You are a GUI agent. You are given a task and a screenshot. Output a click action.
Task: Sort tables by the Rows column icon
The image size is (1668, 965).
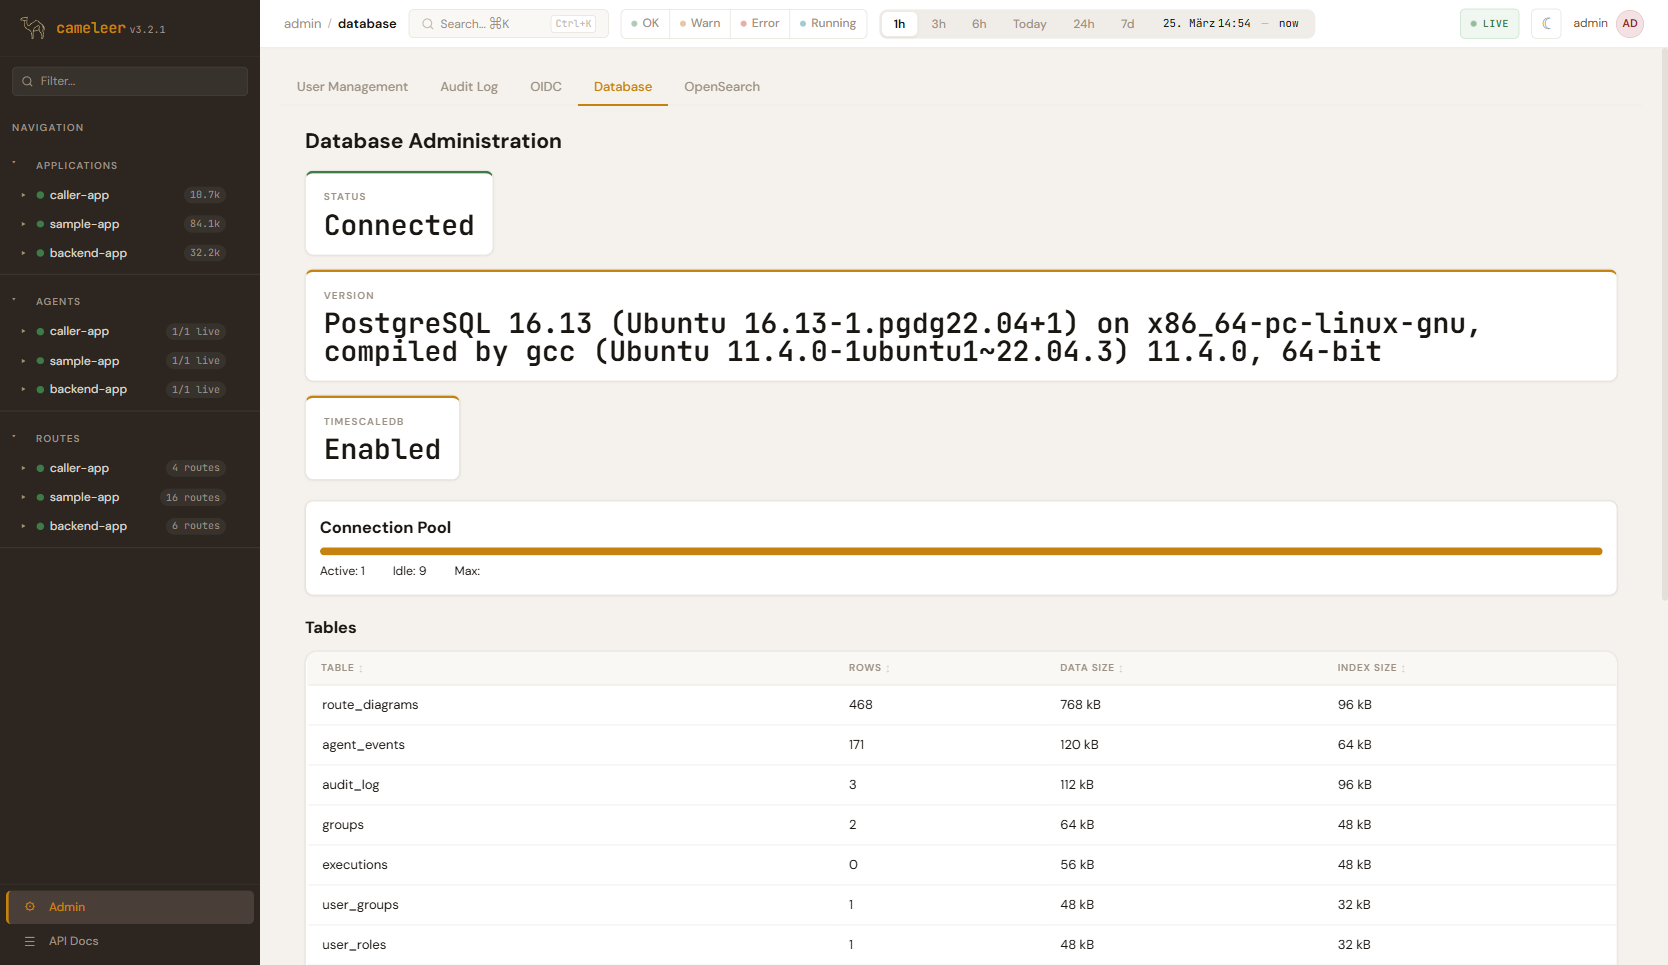[x=888, y=669]
